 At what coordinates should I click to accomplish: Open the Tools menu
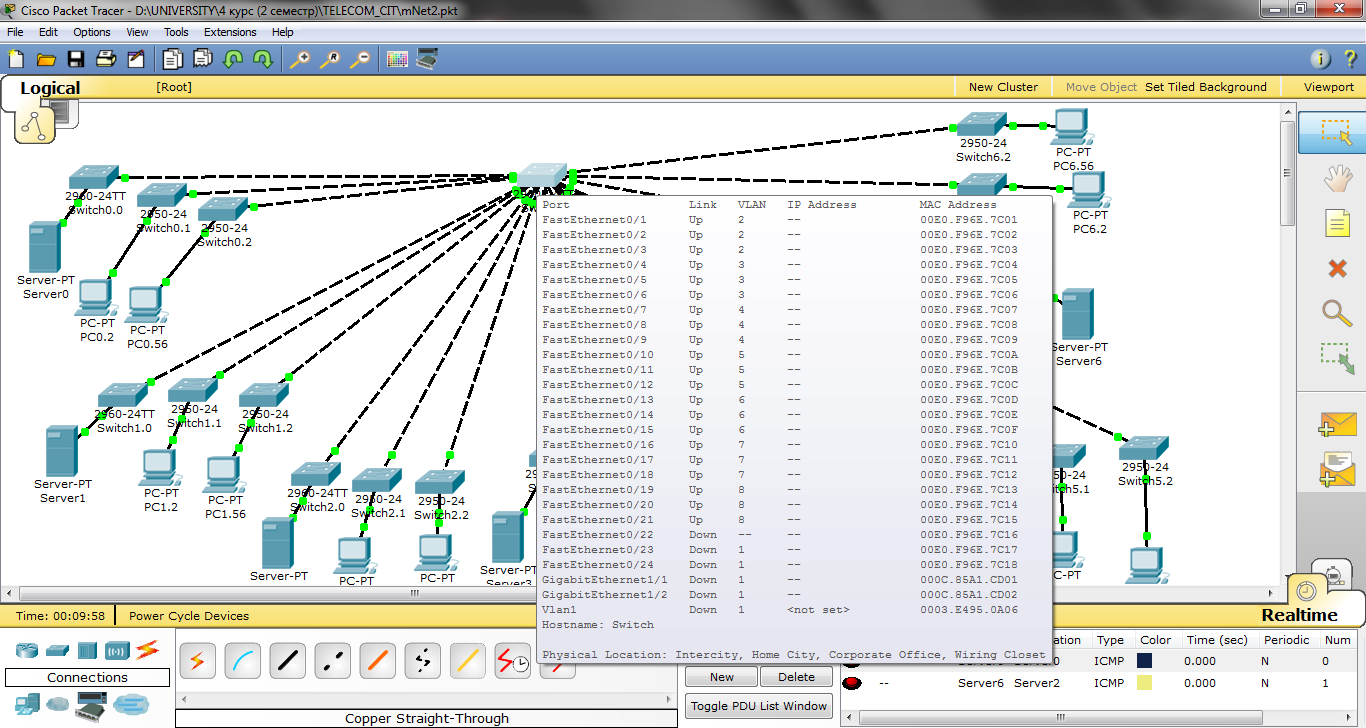tap(176, 32)
